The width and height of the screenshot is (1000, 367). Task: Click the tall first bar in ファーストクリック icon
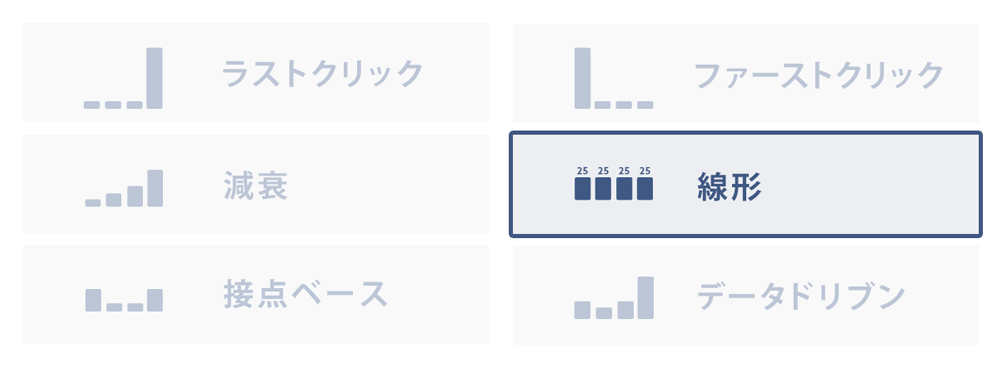pos(582,78)
